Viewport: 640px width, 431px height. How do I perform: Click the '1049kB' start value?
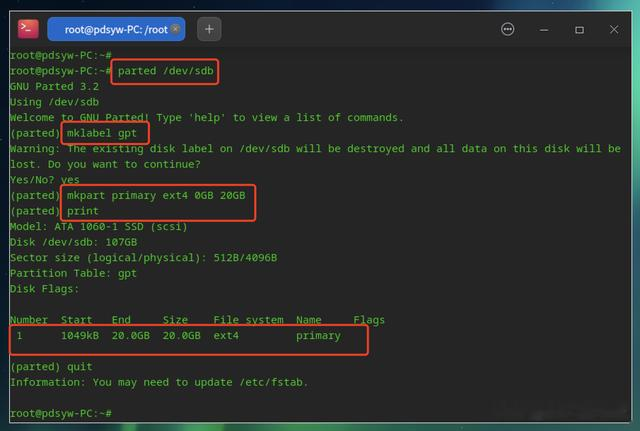80,335
